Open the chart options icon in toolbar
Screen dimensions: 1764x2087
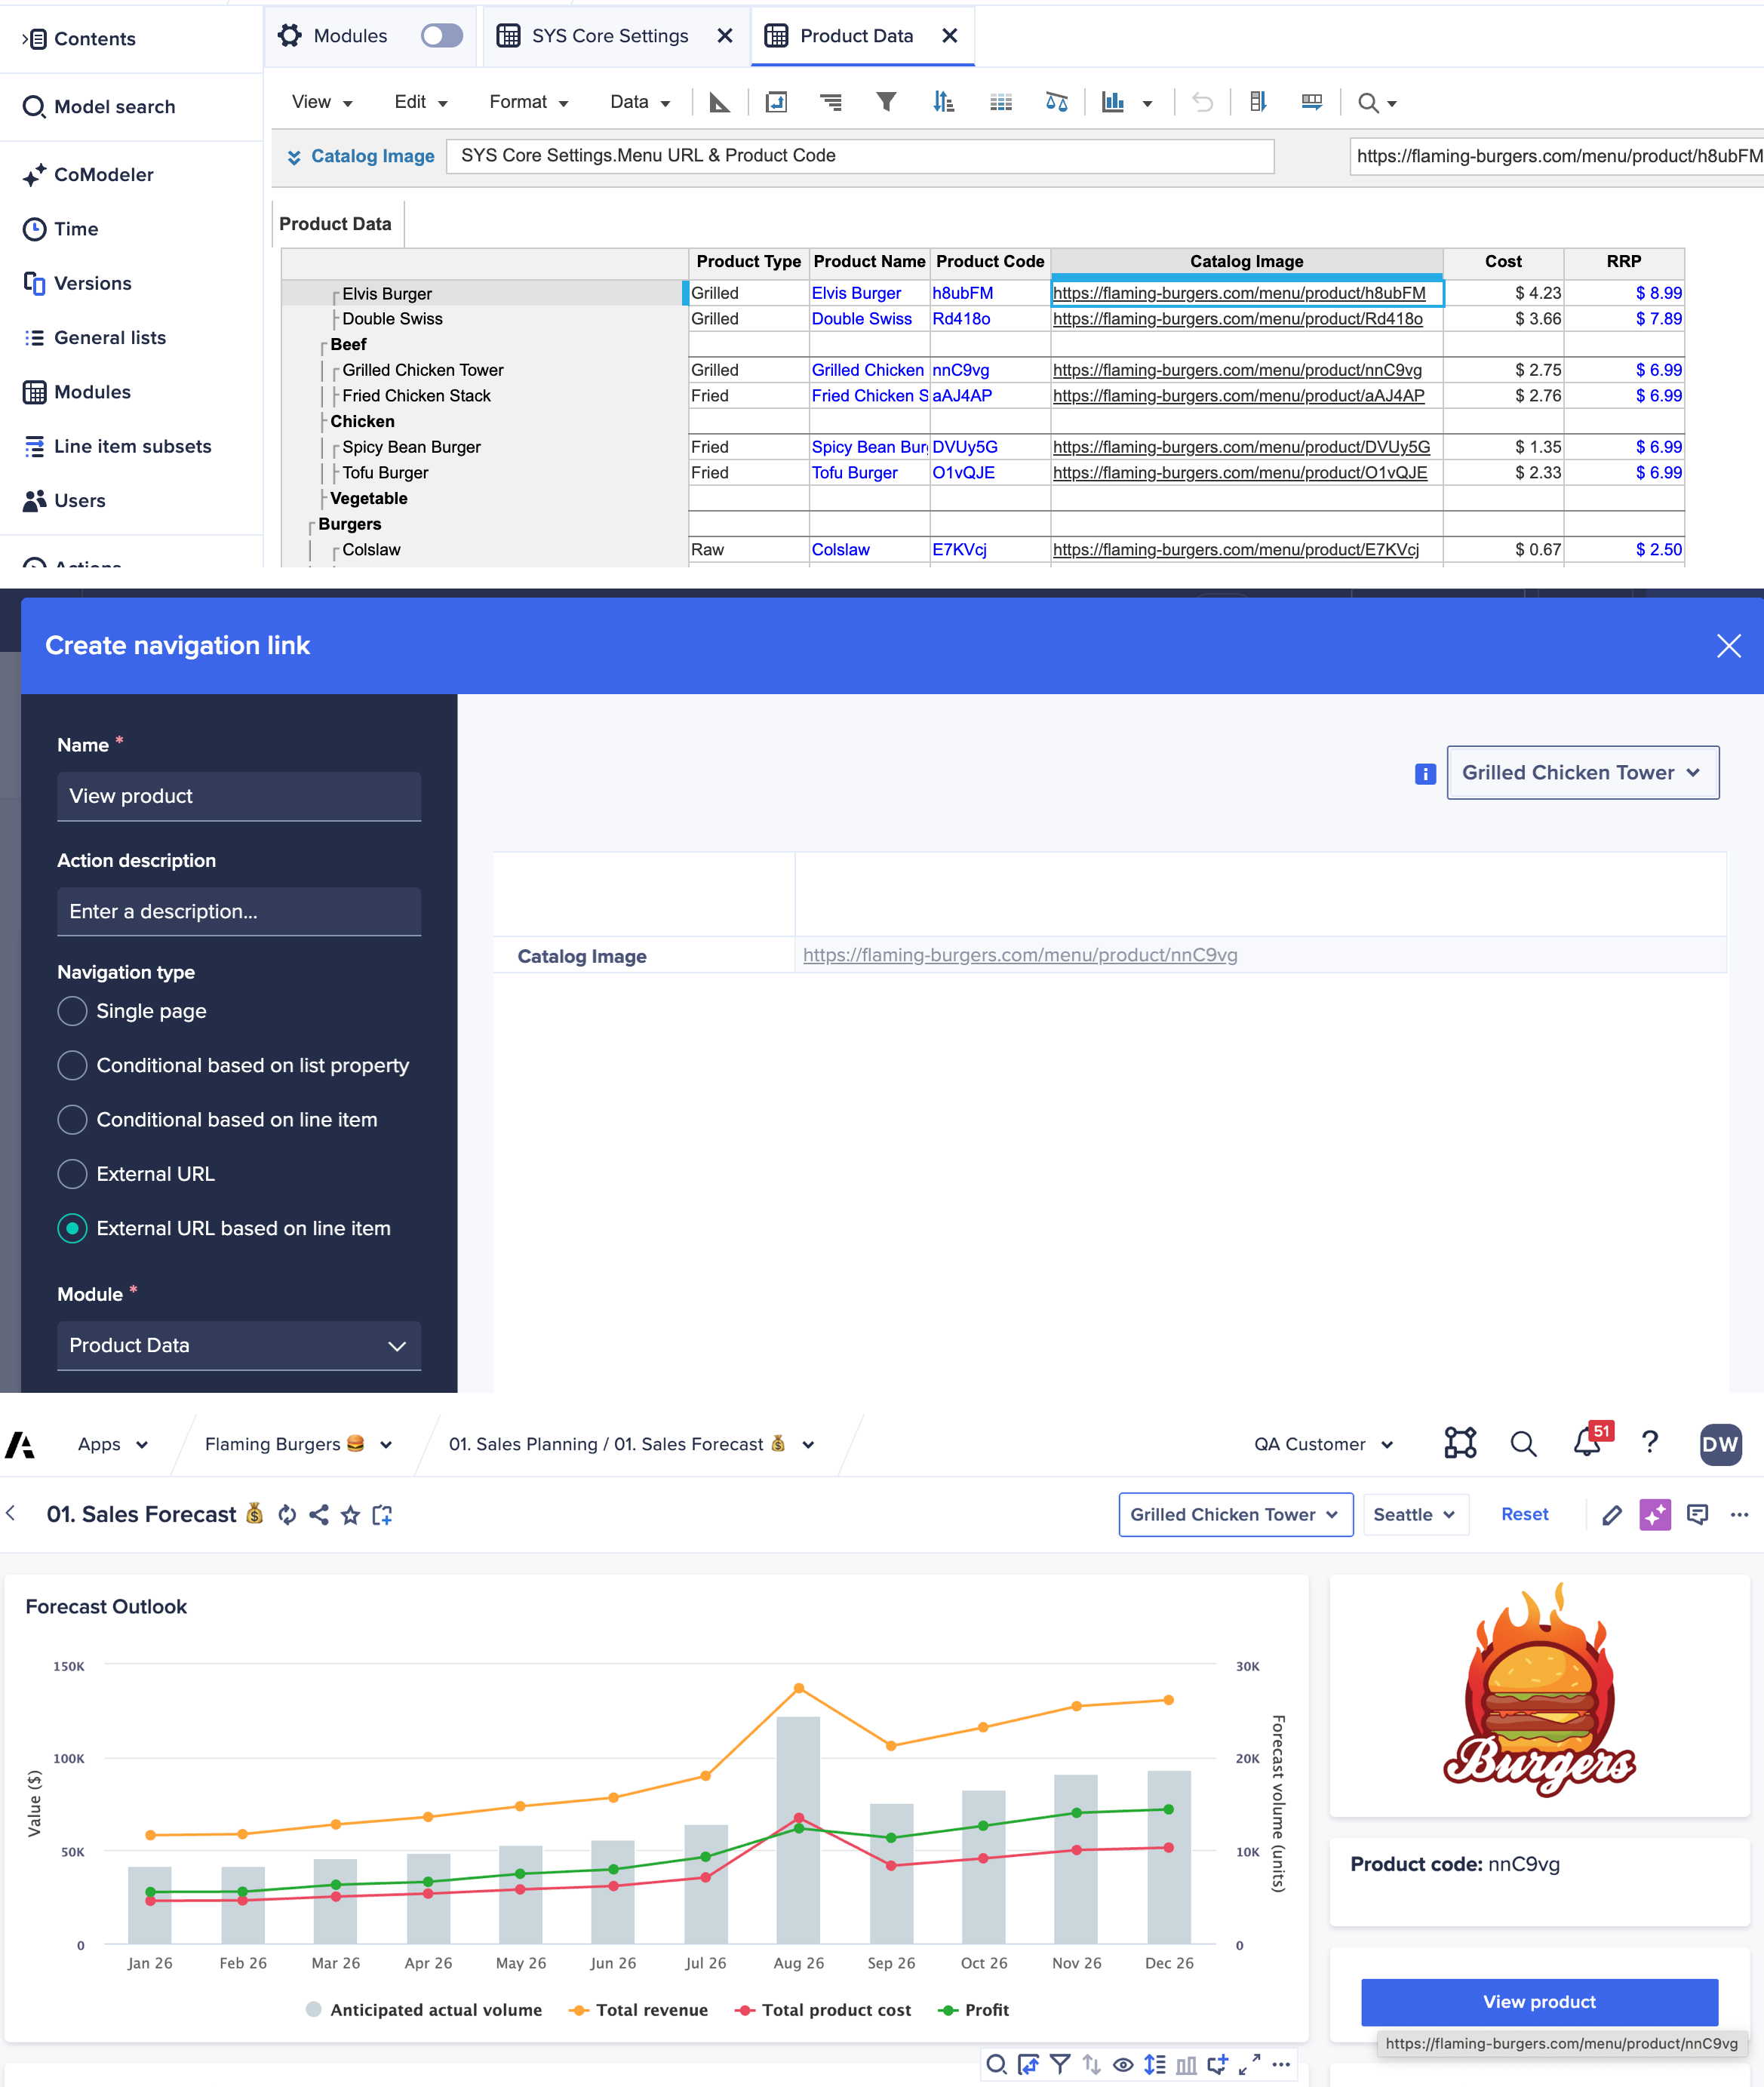(1113, 102)
